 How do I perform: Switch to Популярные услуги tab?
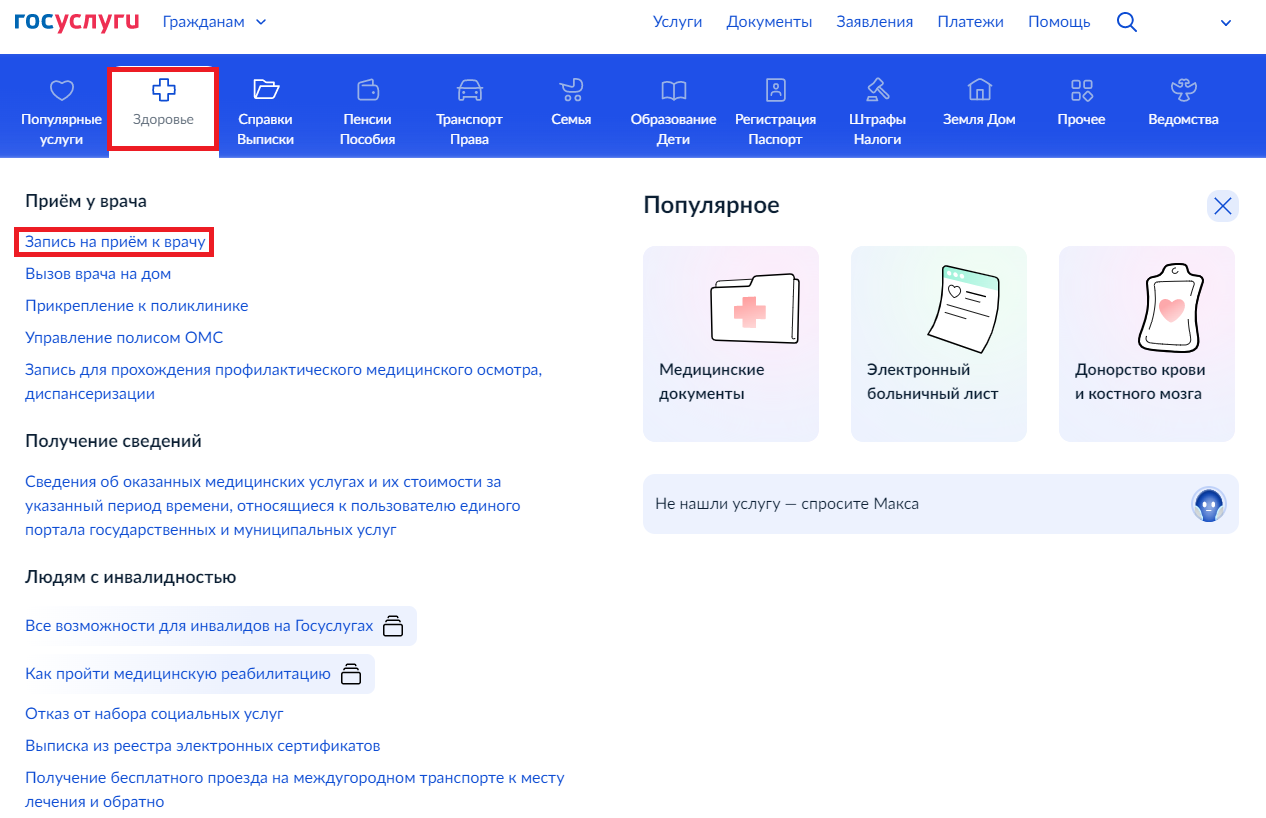point(62,110)
